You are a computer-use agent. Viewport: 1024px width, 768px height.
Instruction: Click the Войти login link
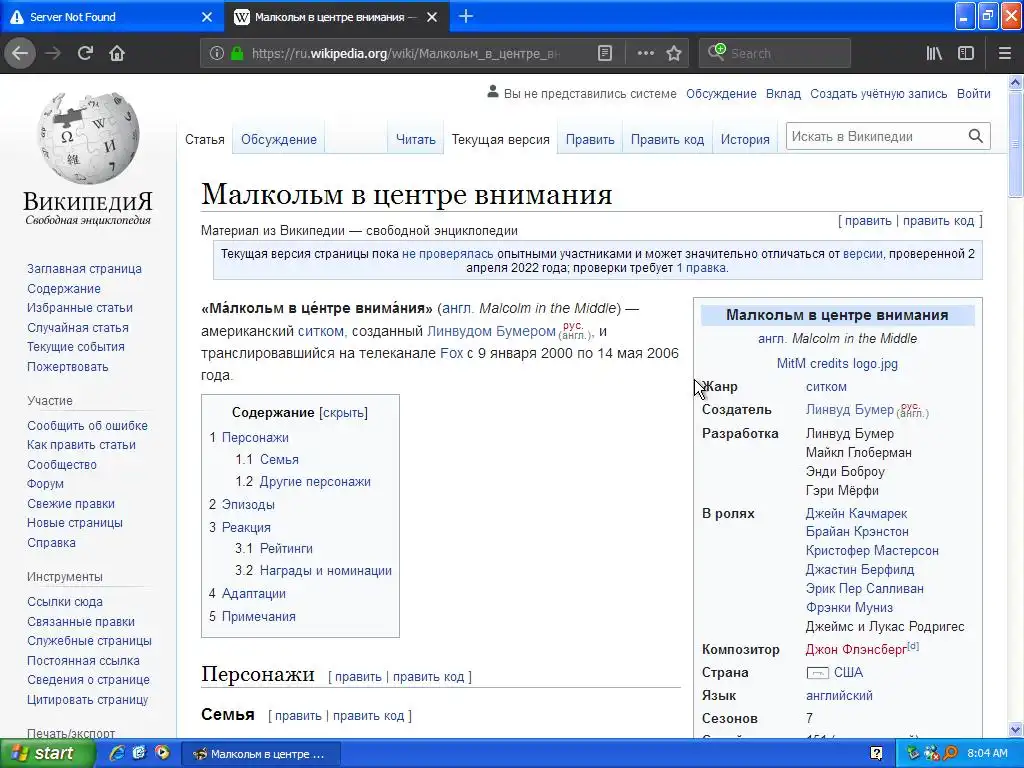(x=974, y=93)
